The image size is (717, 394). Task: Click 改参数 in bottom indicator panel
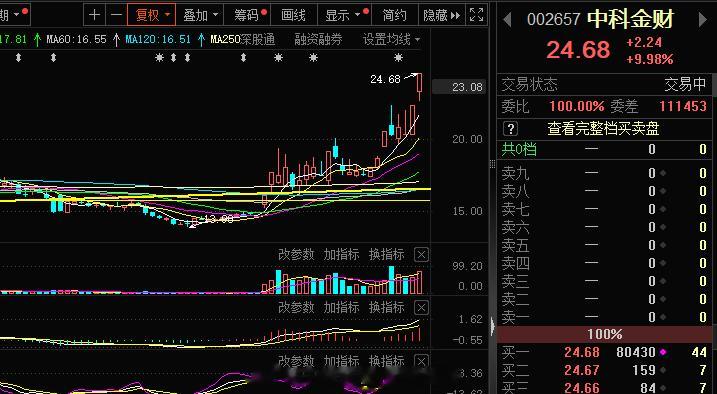(296, 361)
